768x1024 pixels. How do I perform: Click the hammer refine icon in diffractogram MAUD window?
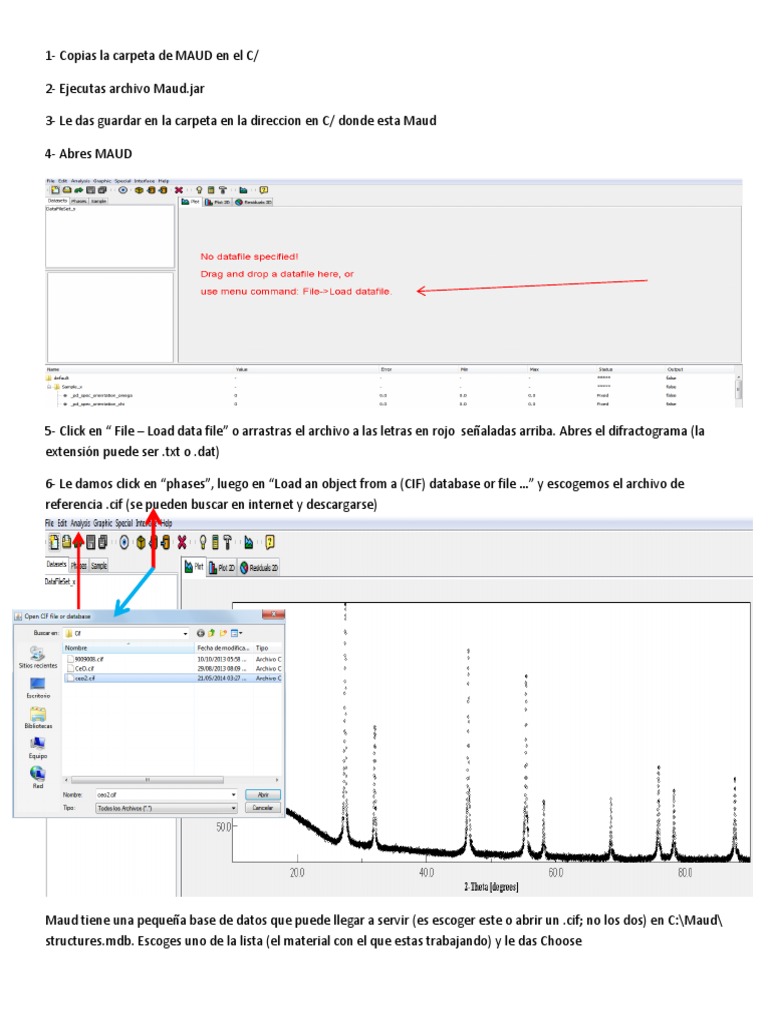click(227, 542)
